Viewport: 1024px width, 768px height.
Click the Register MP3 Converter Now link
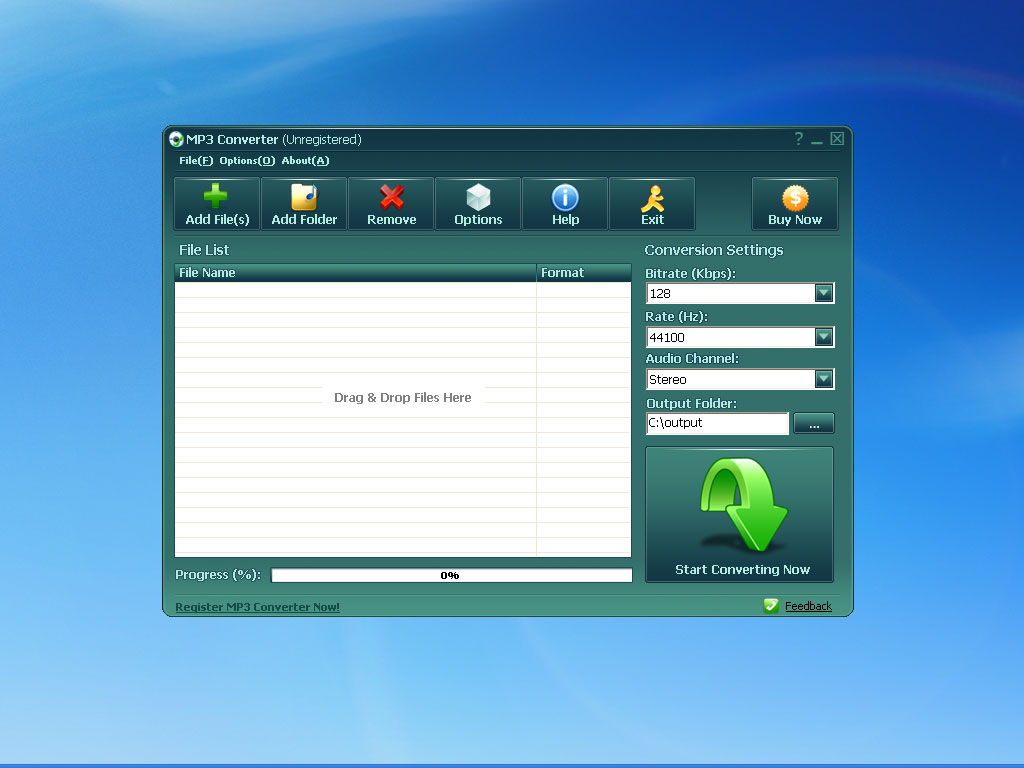tap(257, 606)
